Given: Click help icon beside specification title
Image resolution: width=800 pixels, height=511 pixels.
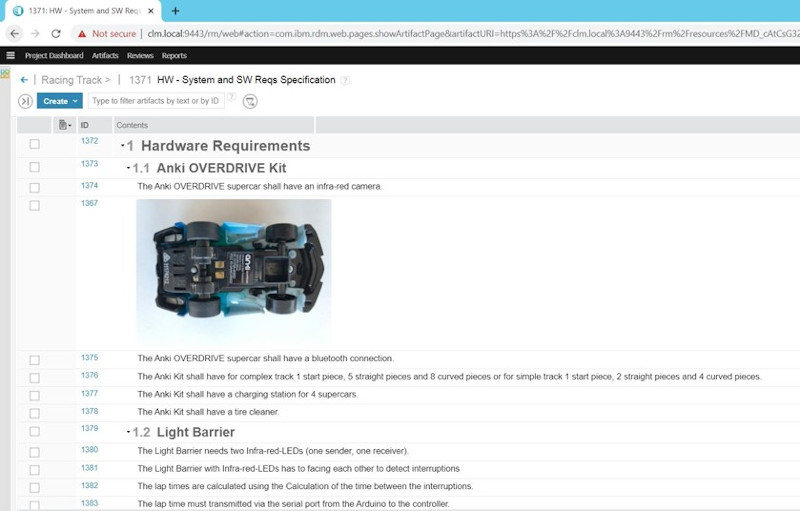Looking at the screenshot, I should pyautogui.click(x=345, y=80).
